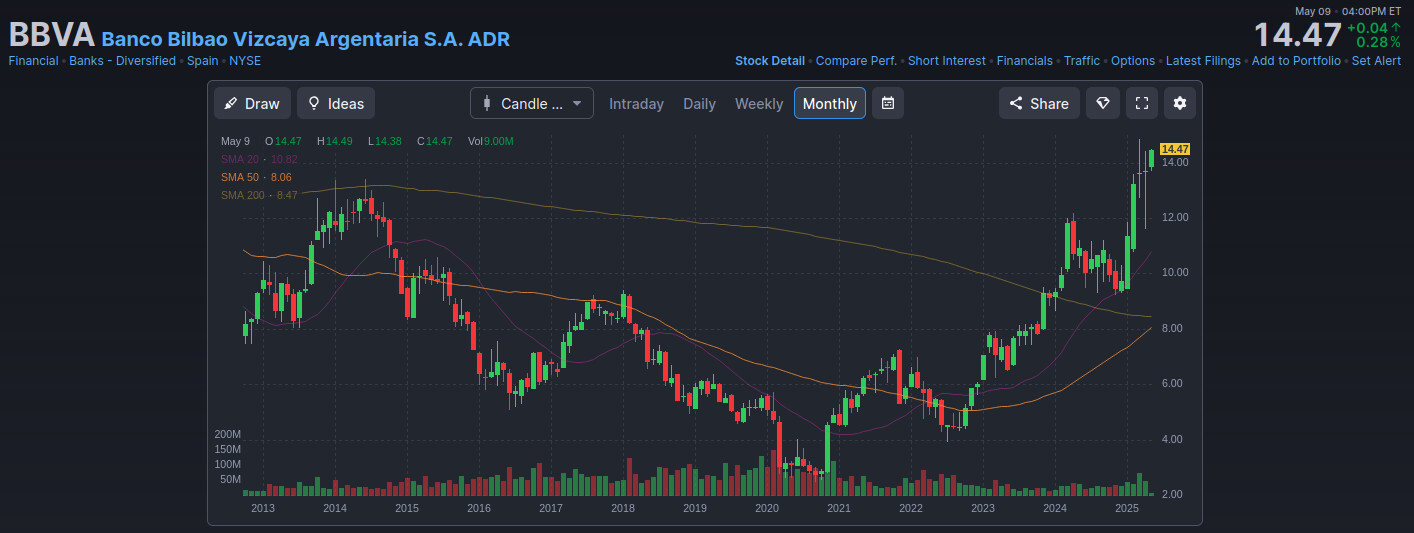The image size is (1414, 533).
Task: Click the 0.28% percent change value
Action: pos(1379,42)
